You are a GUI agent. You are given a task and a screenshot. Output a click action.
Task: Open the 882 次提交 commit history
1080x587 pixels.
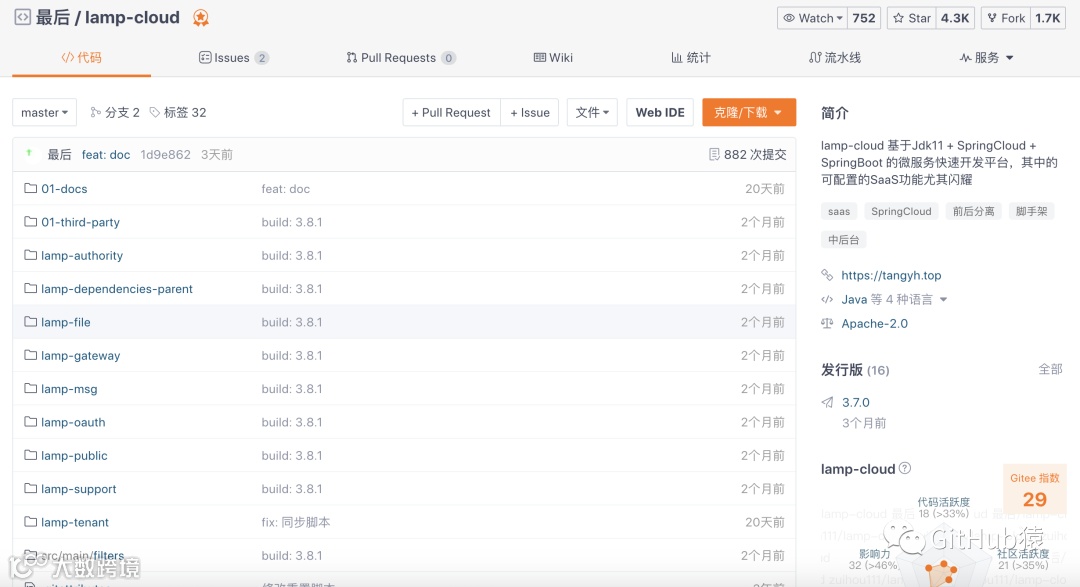point(747,154)
